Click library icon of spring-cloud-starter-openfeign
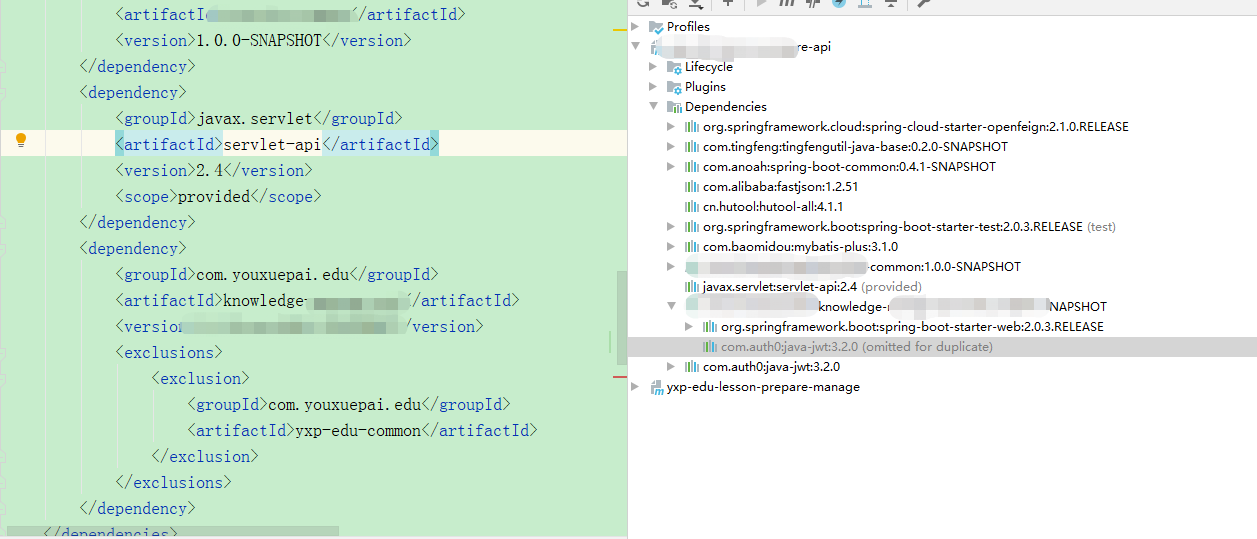The width and height of the screenshot is (1257, 539). (x=692, y=127)
